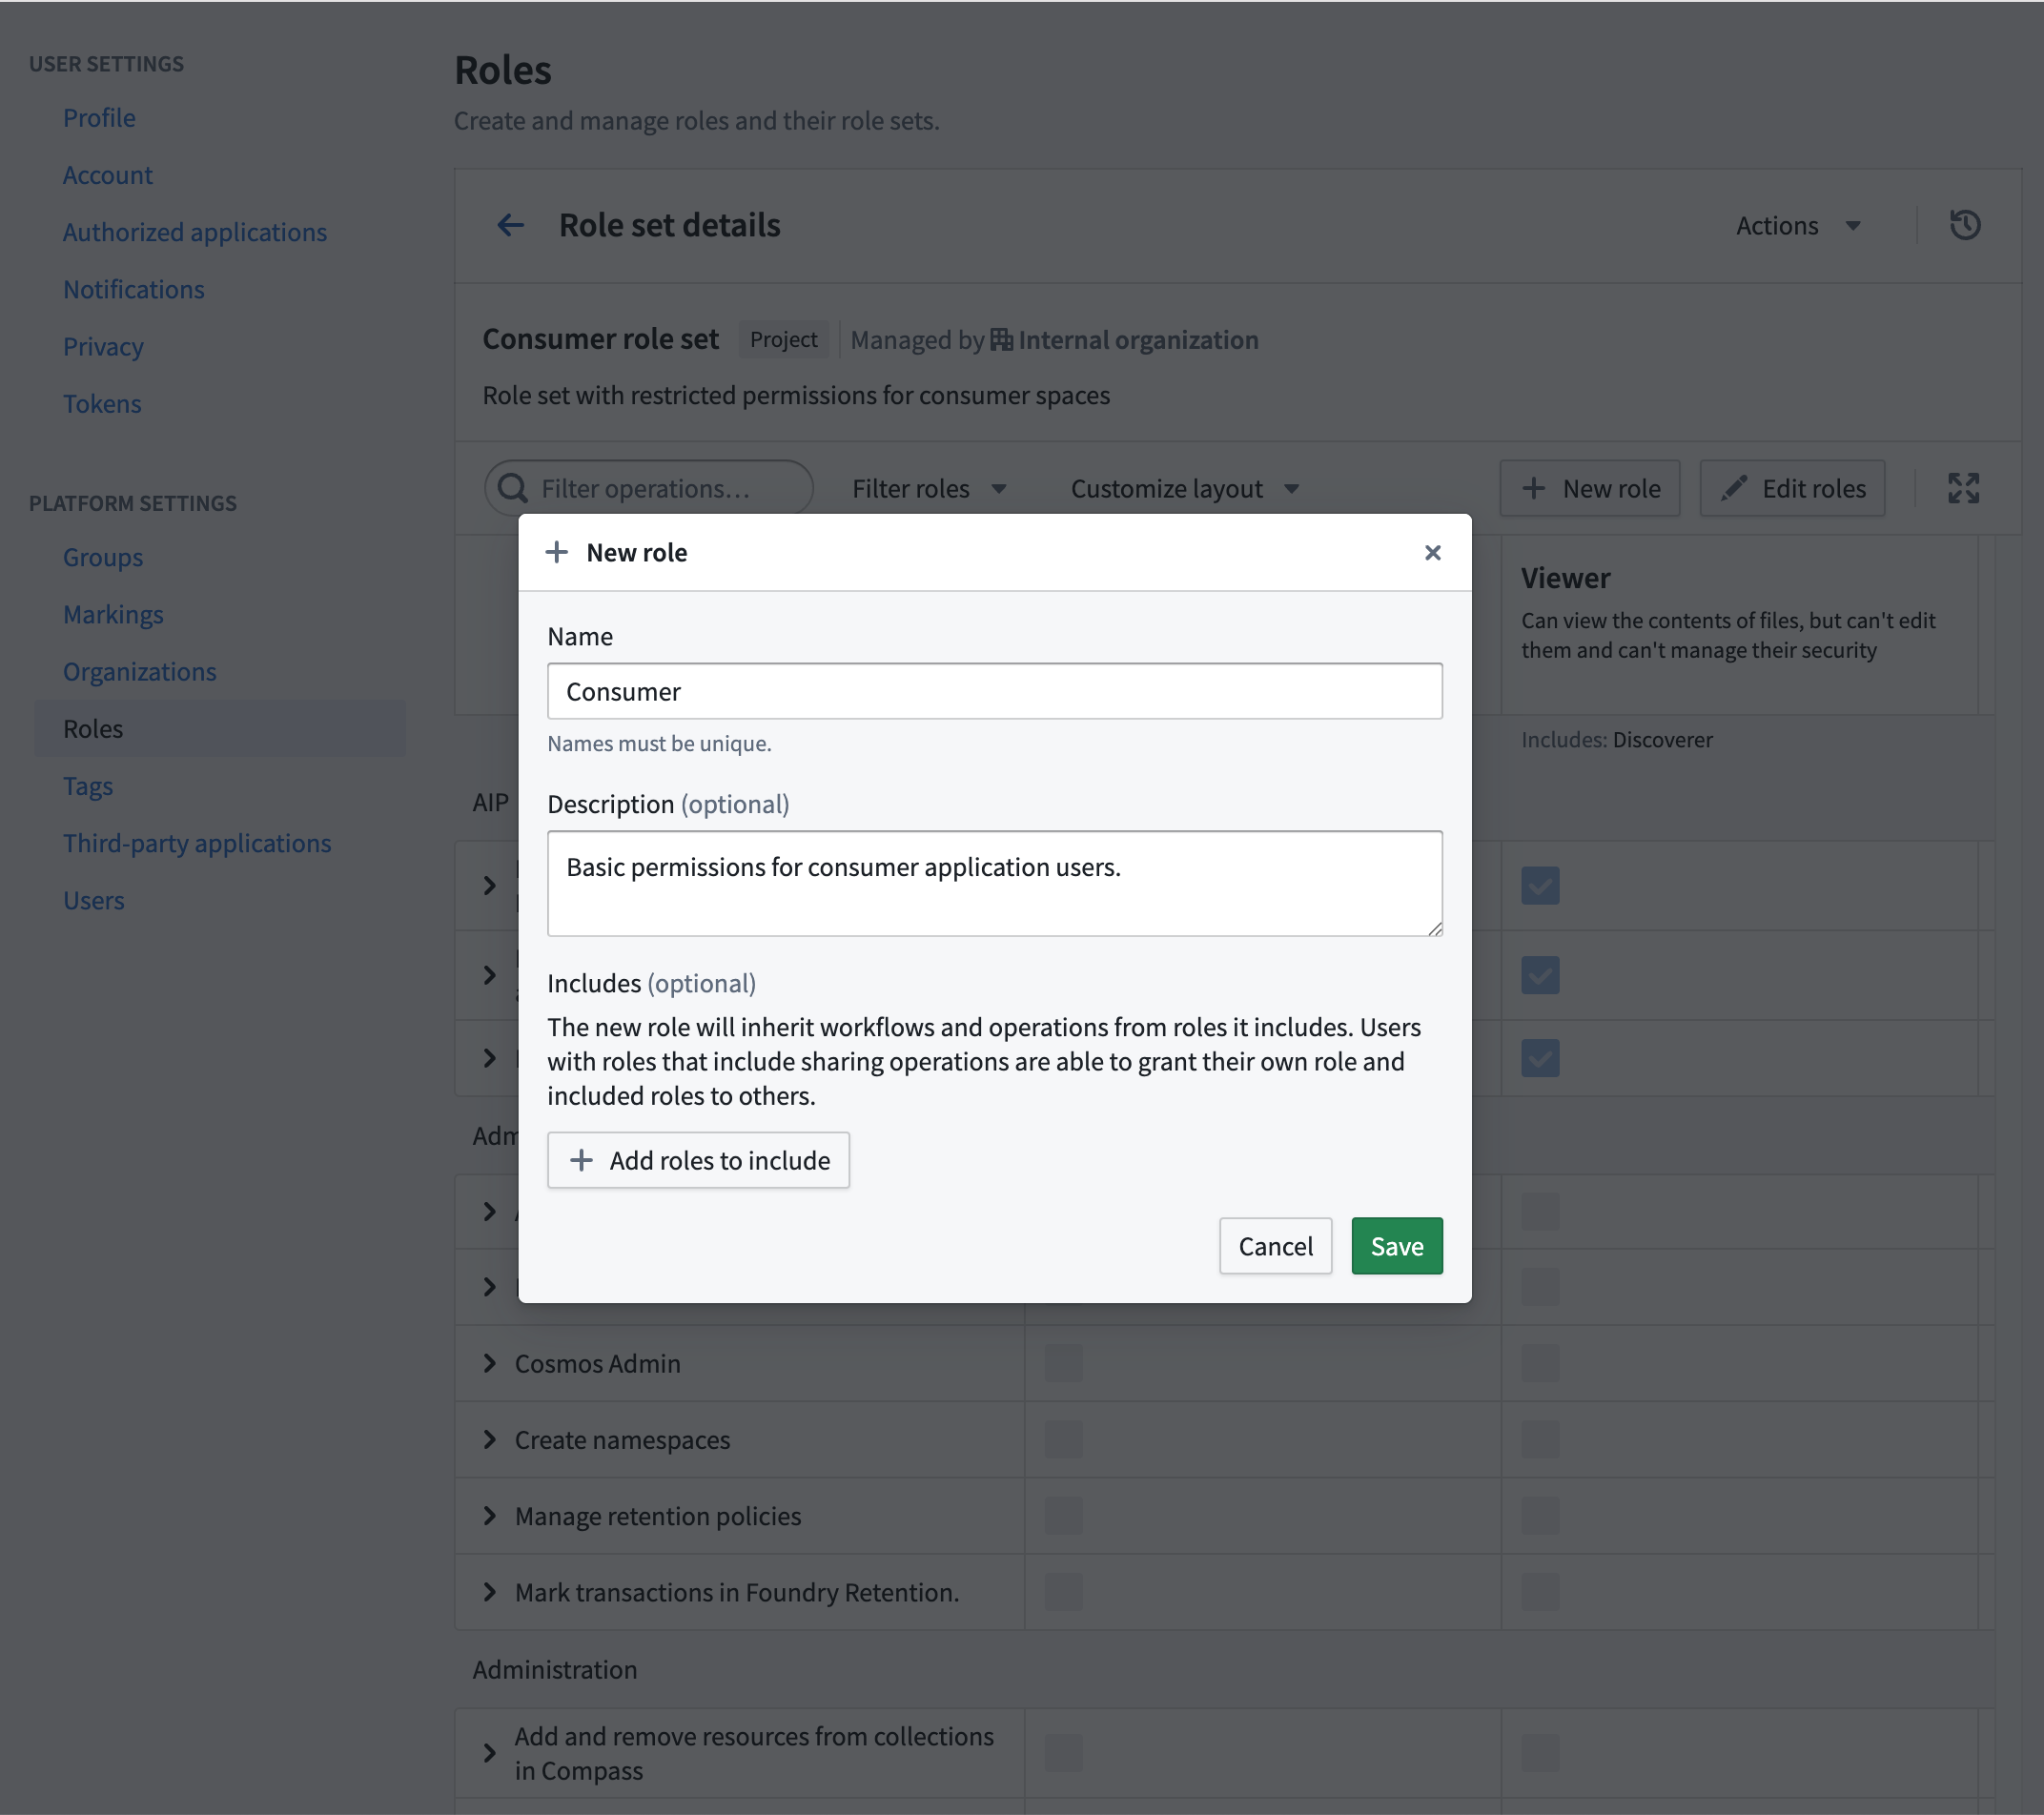2044x1815 pixels.
Task: Click the Internal organization link
Action: 1138,340
